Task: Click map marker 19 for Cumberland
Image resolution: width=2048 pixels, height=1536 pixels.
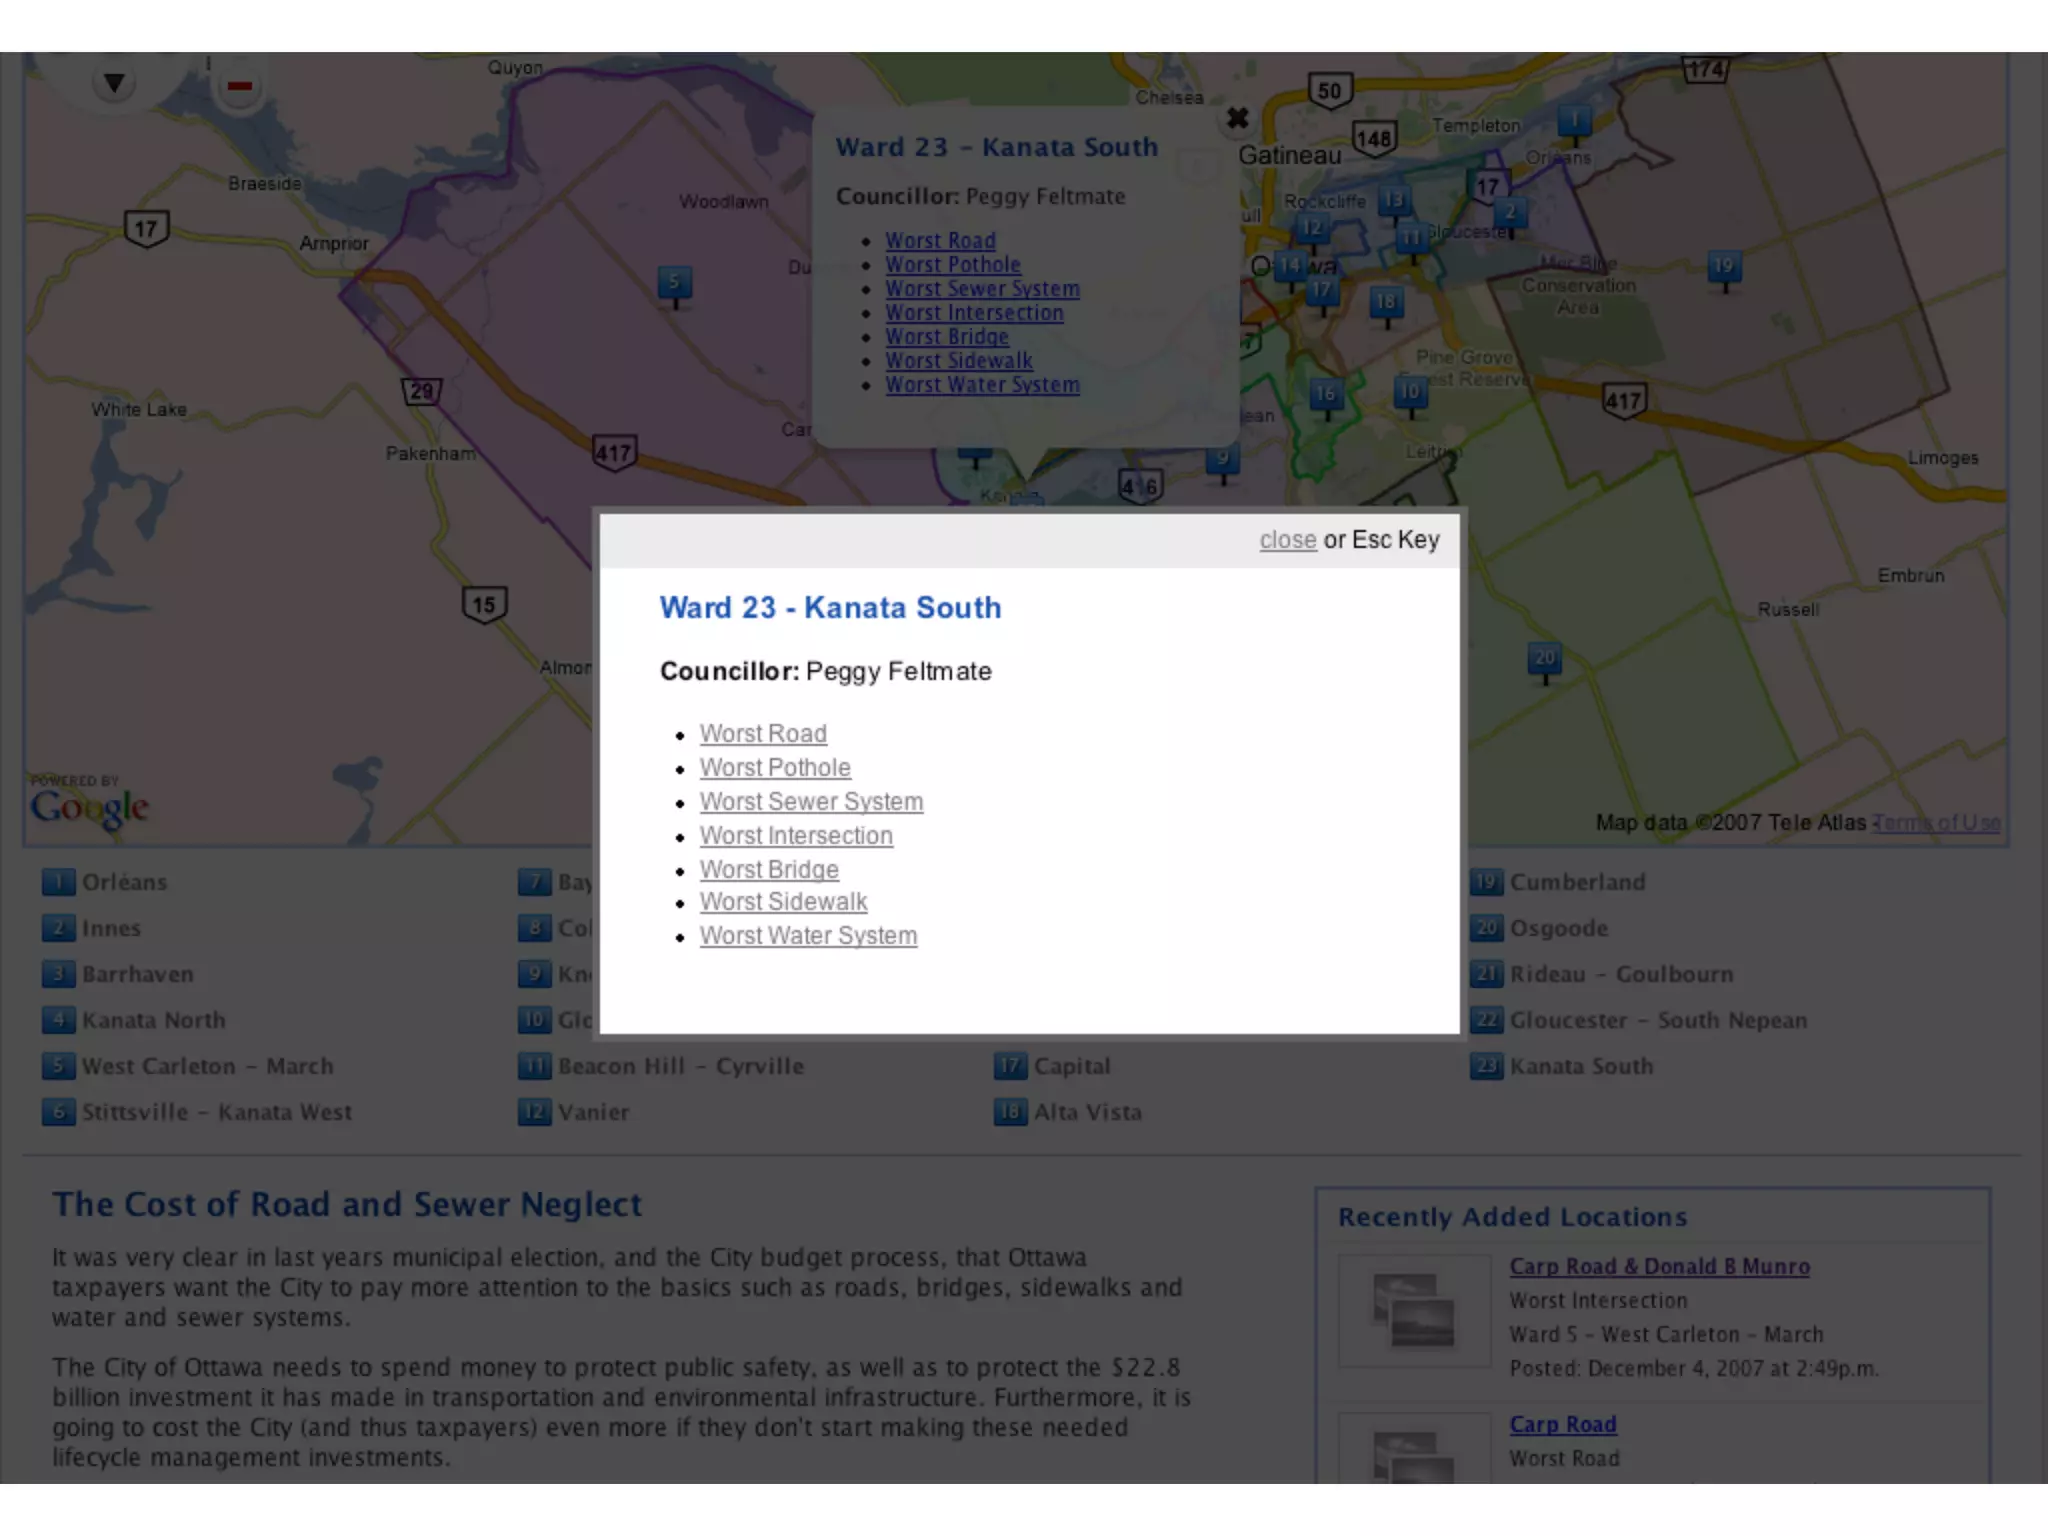Action: (1723, 267)
